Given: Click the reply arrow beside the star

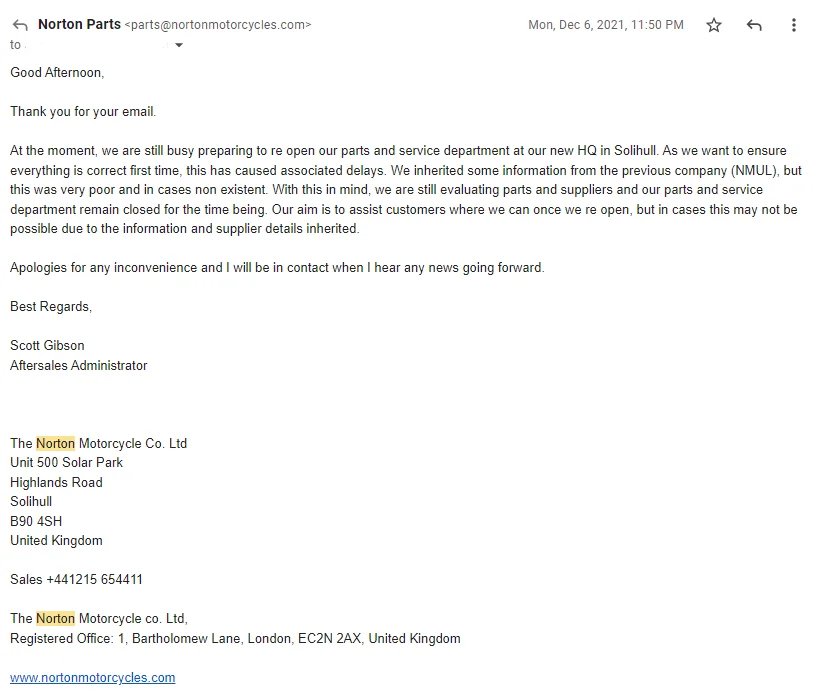Looking at the screenshot, I should pos(754,25).
